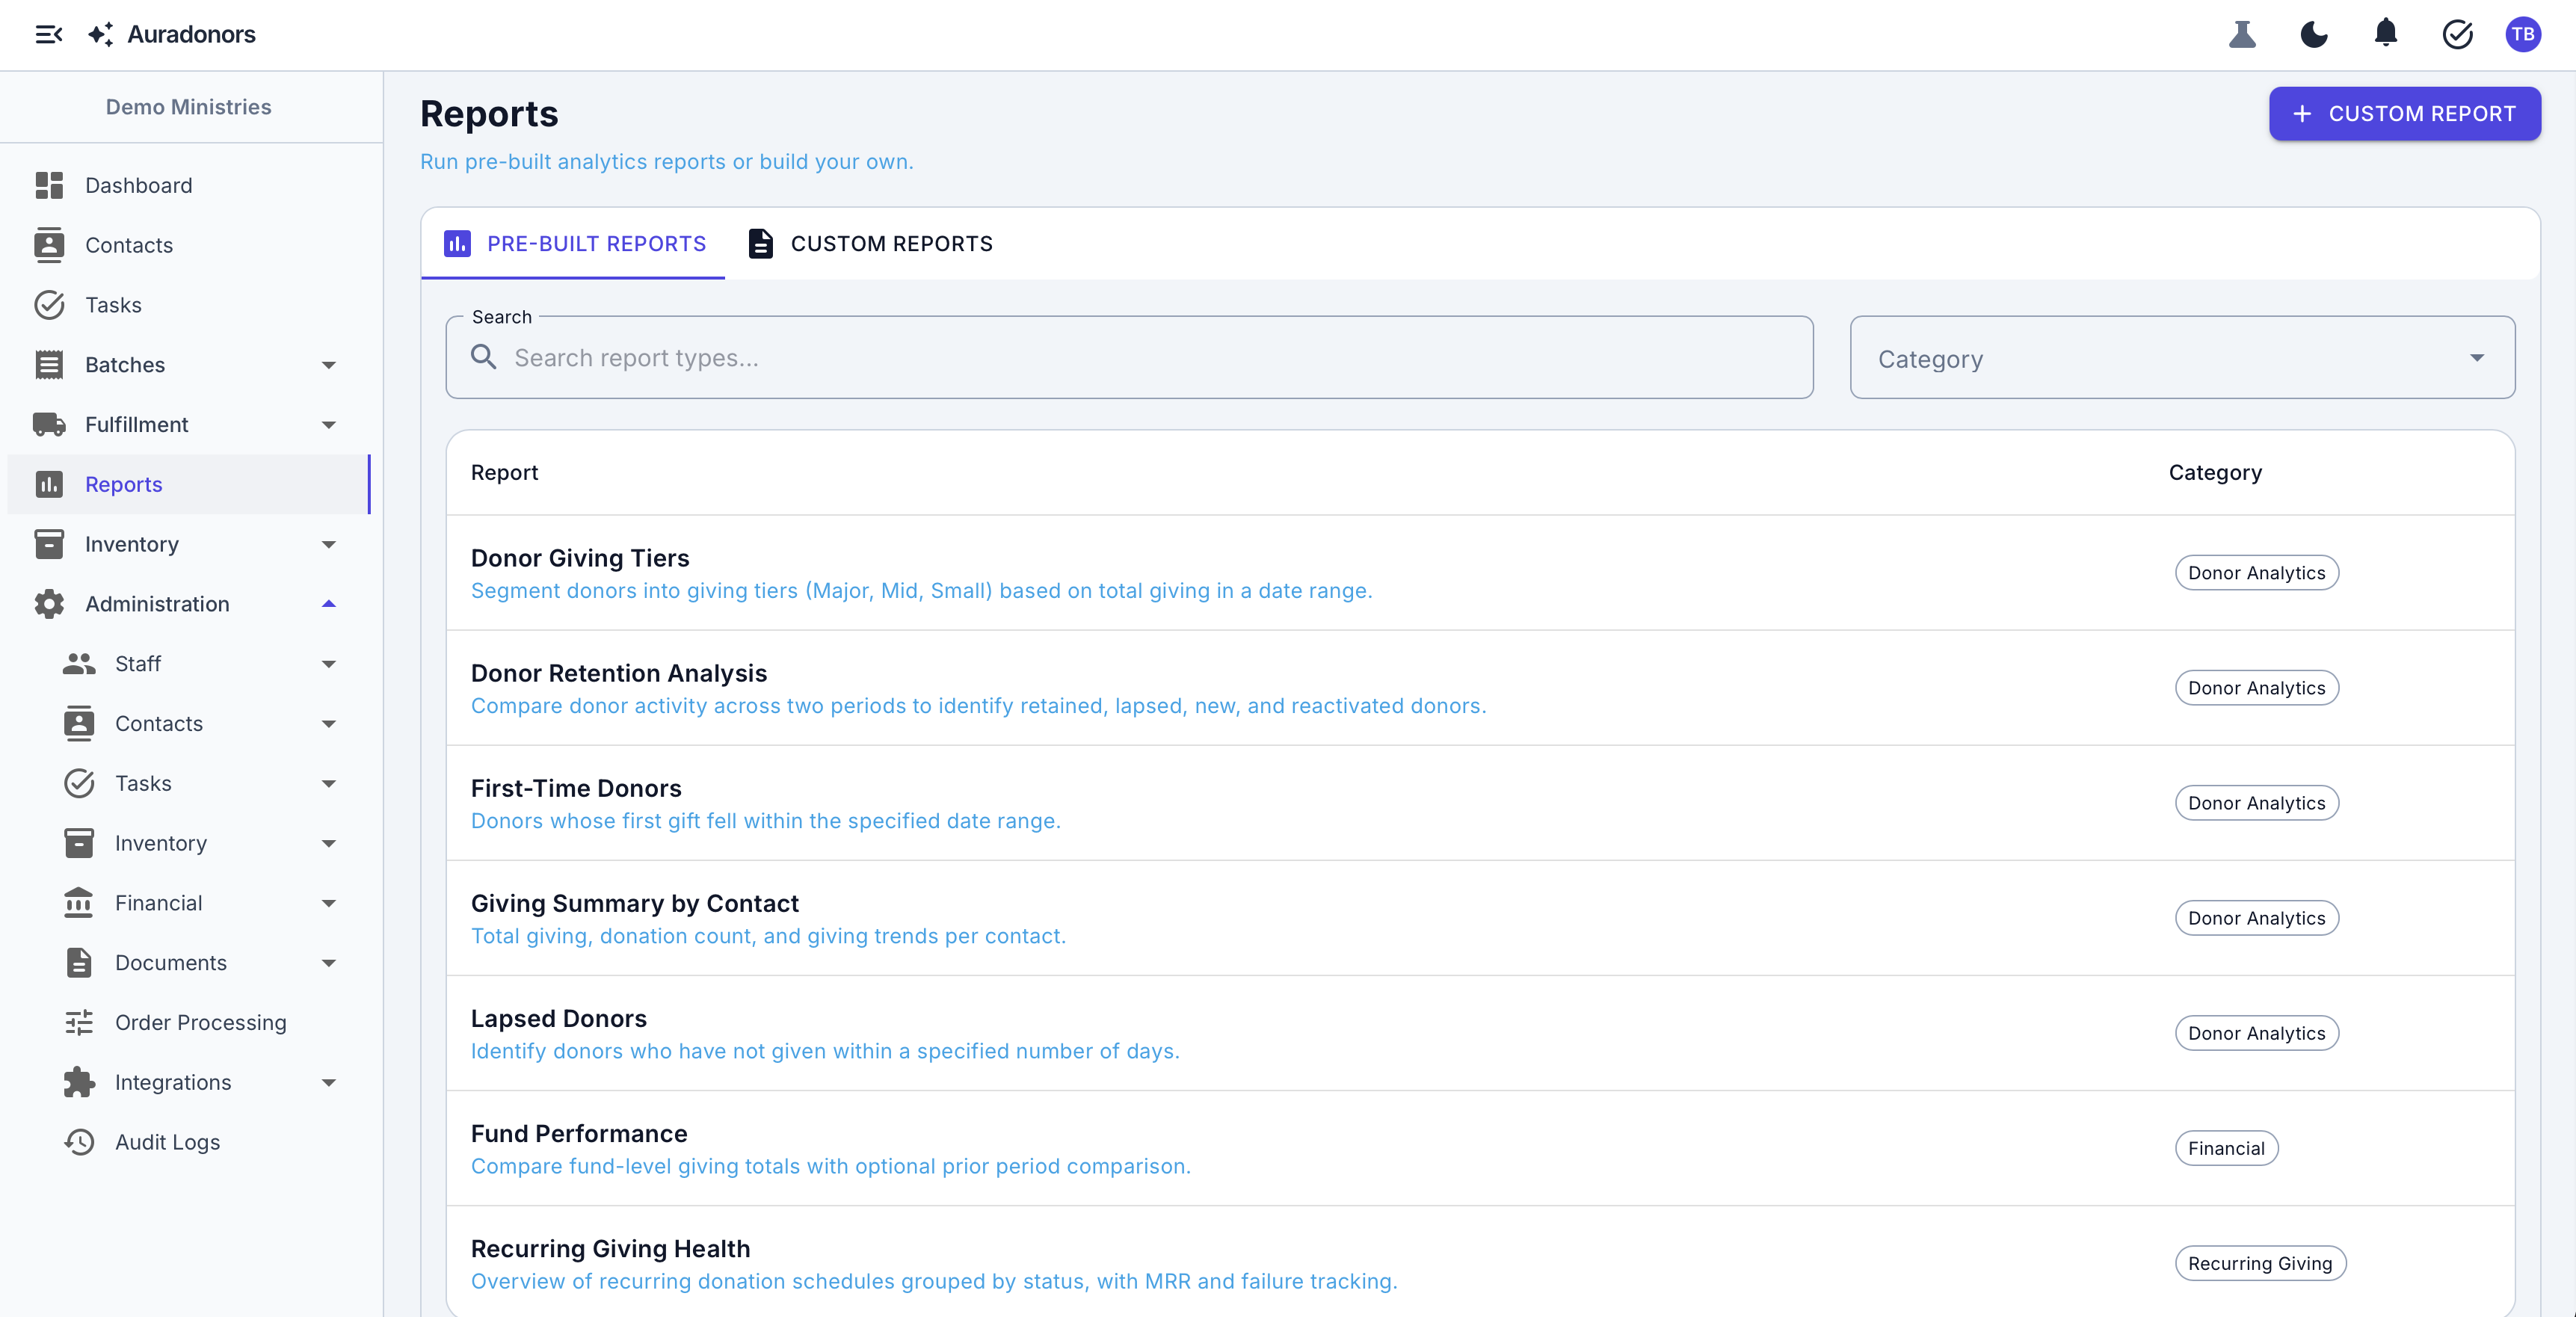
Task: Click the Custom Report button
Action: [2404, 114]
